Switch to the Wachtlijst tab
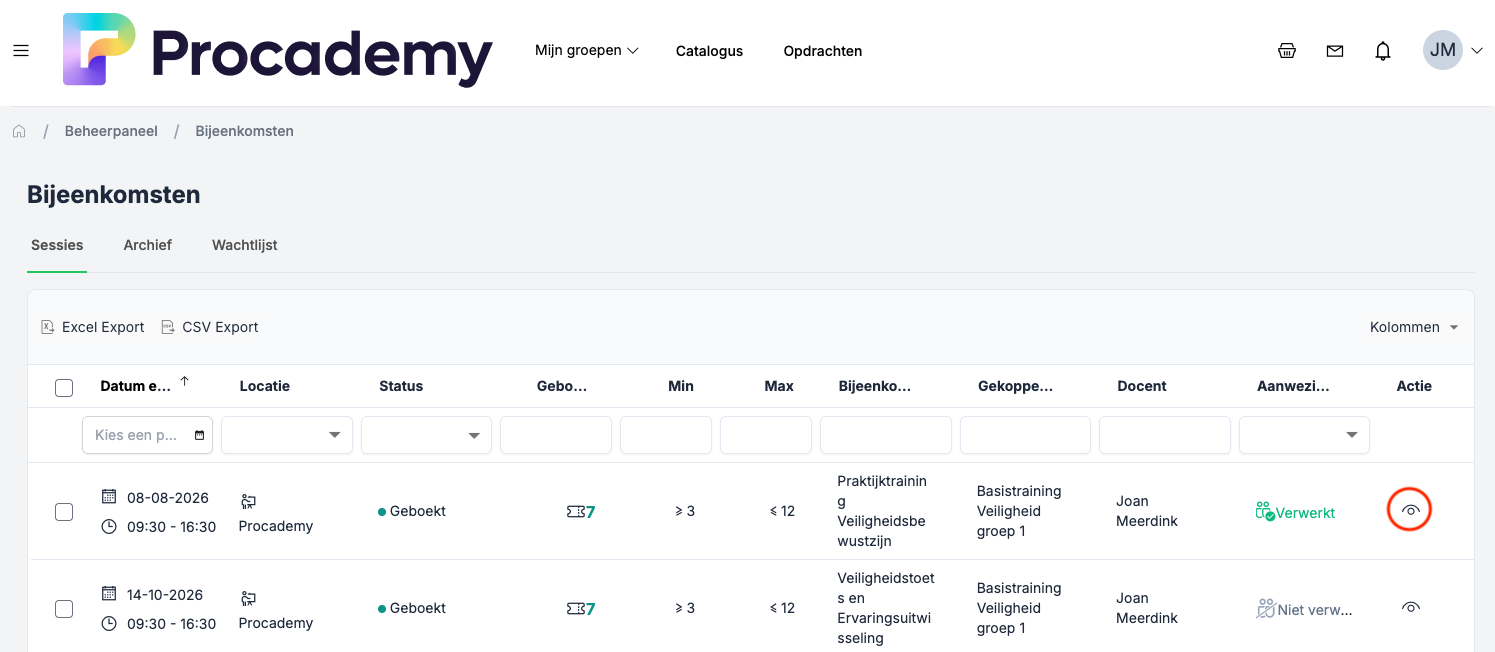Viewport: 1495px width, 652px height. click(244, 245)
